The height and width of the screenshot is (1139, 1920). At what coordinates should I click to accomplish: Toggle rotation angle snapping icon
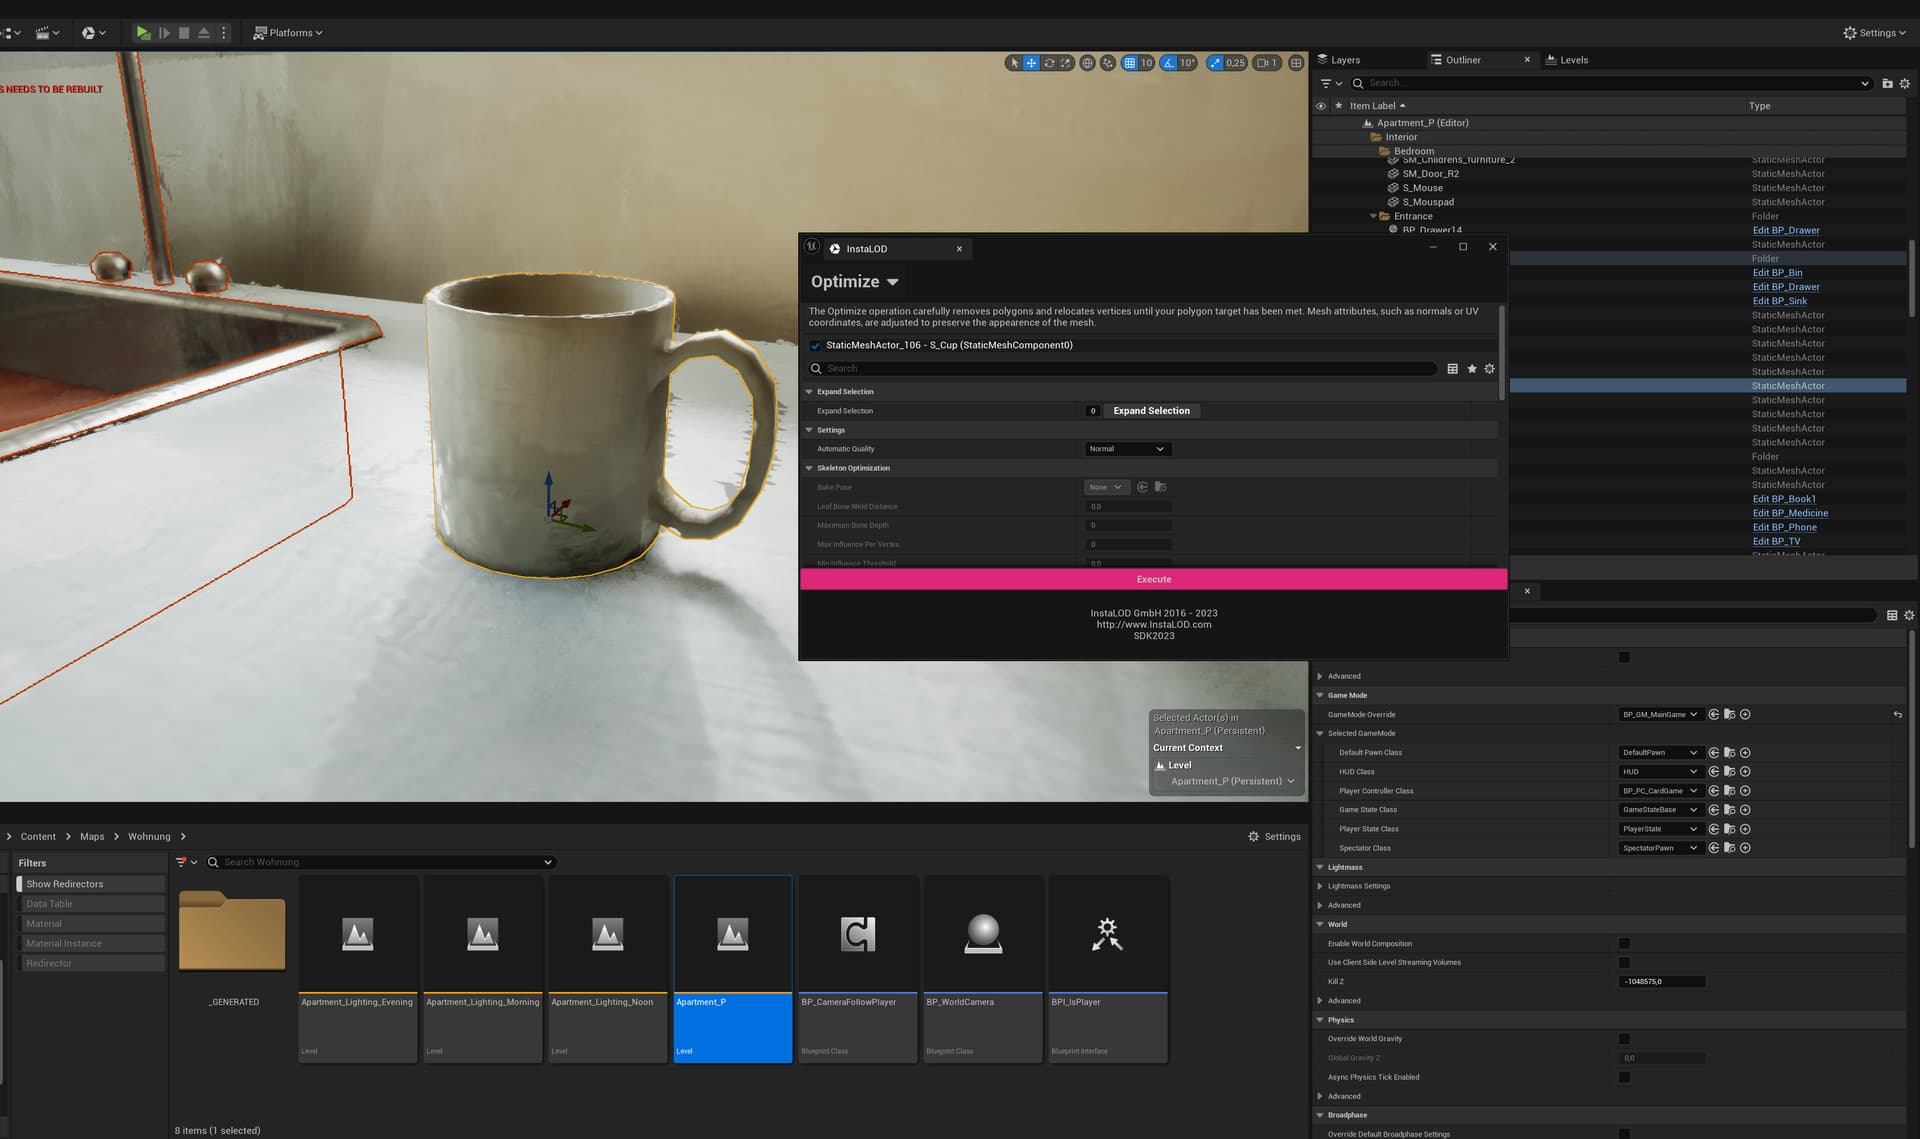coord(1169,63)
